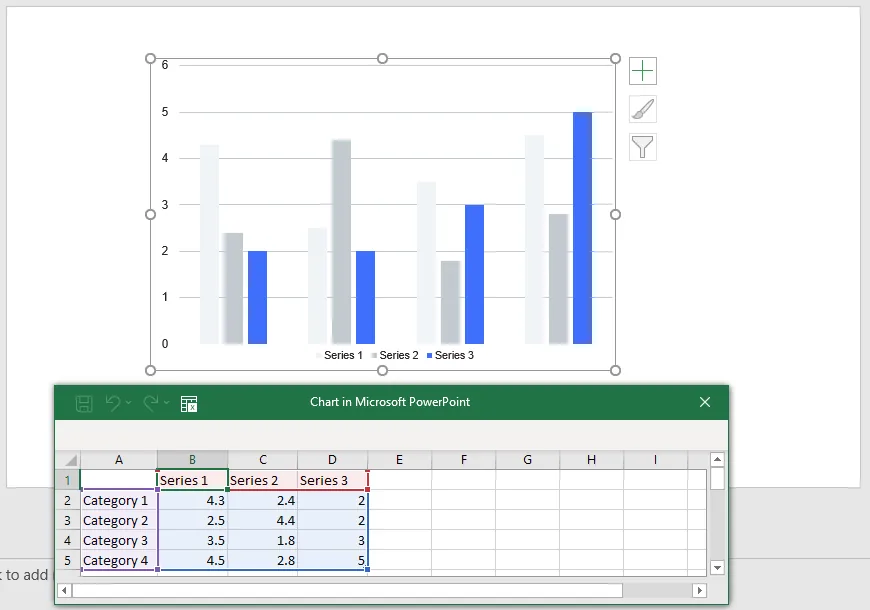Click the vertical scrollbar down arrow

pos(717,568)
